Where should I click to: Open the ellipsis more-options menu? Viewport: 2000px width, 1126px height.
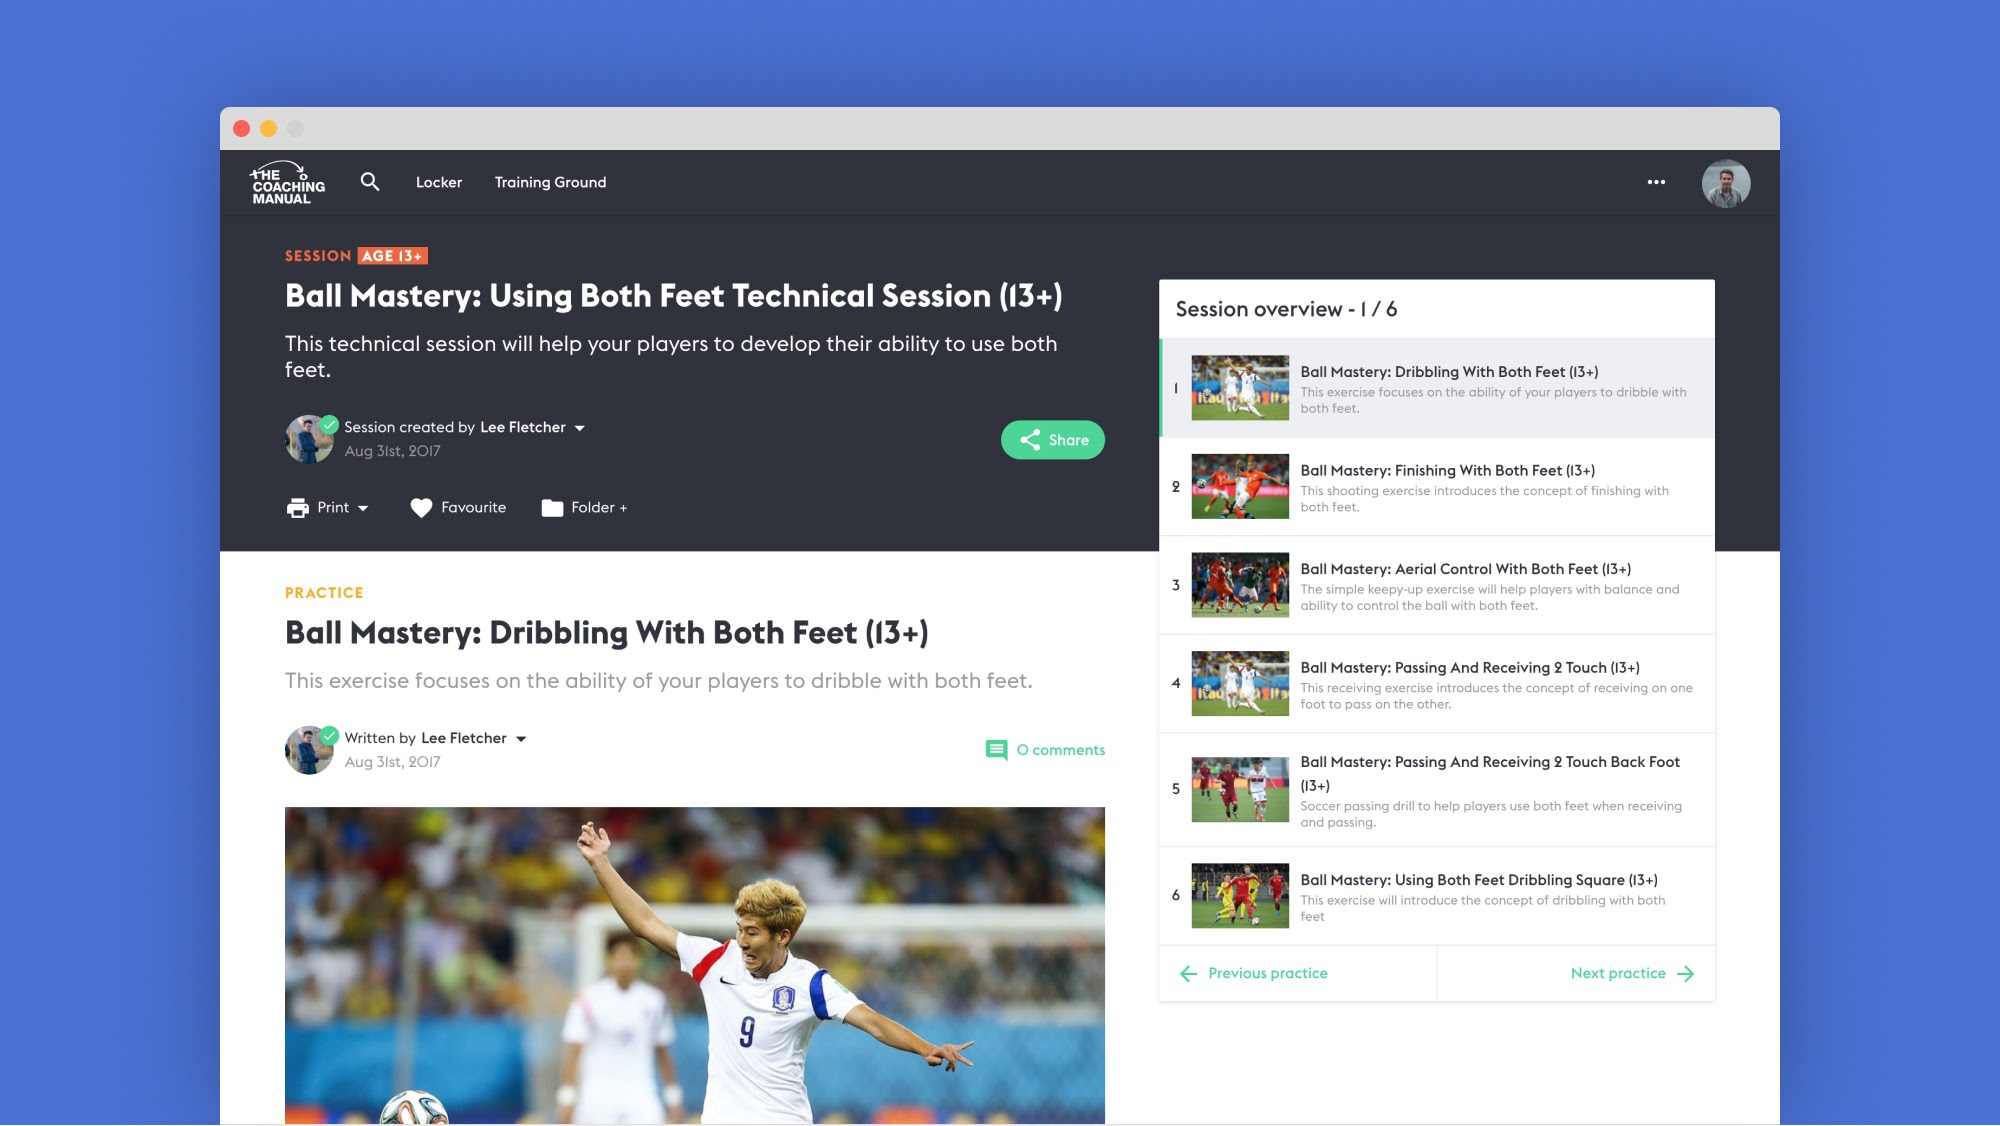1656,182
